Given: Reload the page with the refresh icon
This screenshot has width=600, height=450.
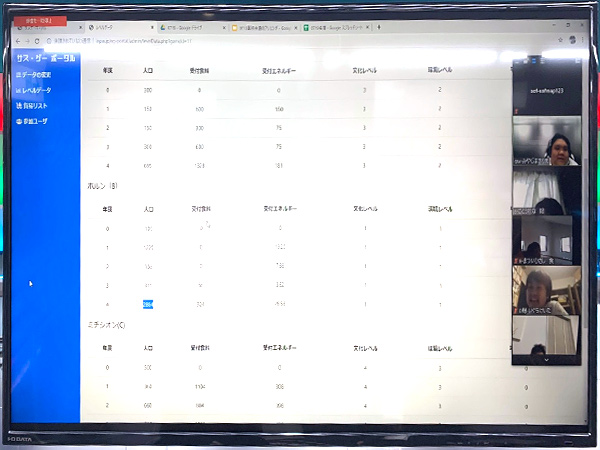Looking at the screenshot, I should point(37,41).
